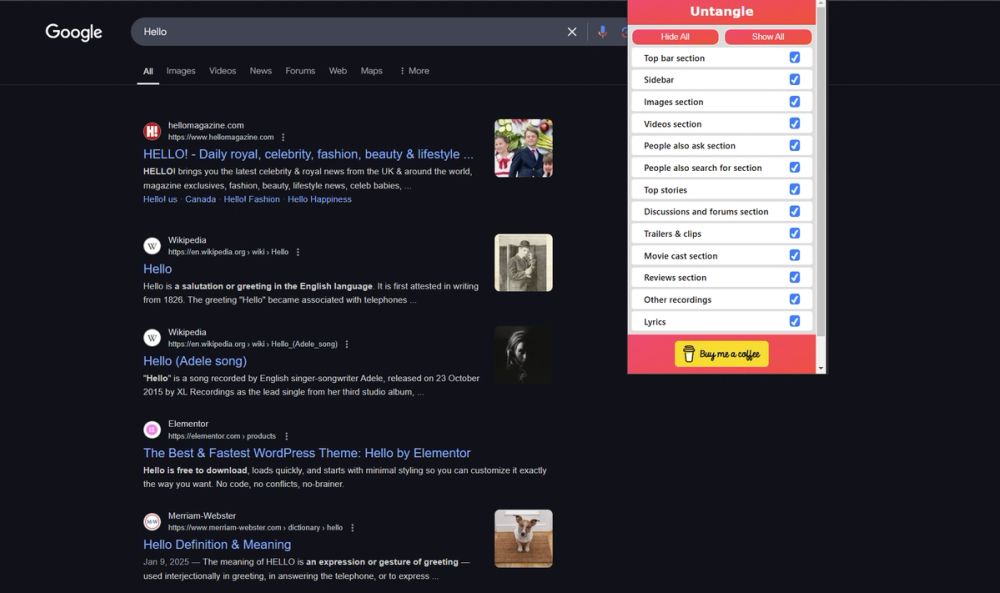Switch to the Forums tab
Image resolution: width=1000 pixels, height=593 pixels.
tap(300, 71)
